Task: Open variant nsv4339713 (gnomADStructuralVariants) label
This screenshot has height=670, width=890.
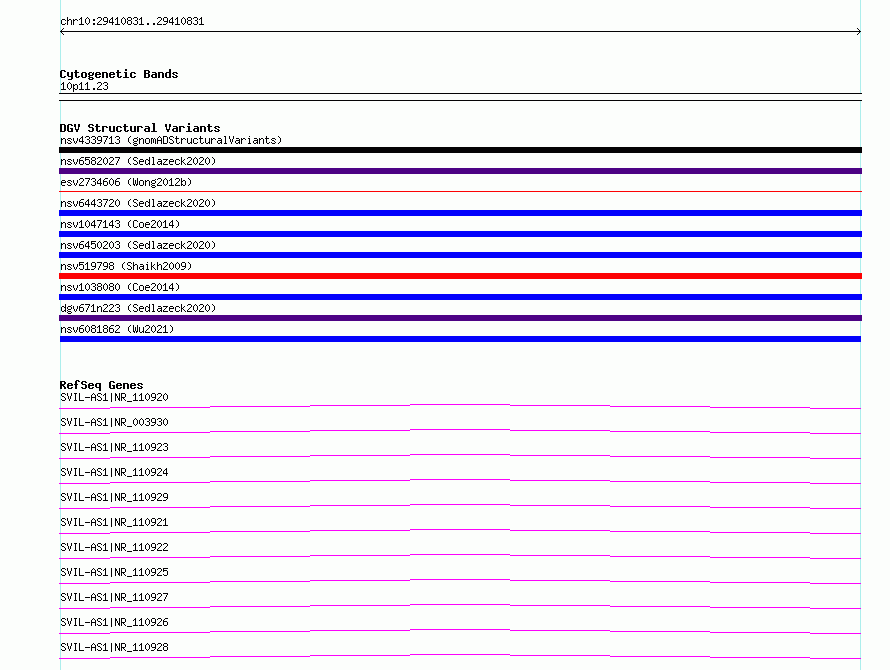Action: [171, 140]
